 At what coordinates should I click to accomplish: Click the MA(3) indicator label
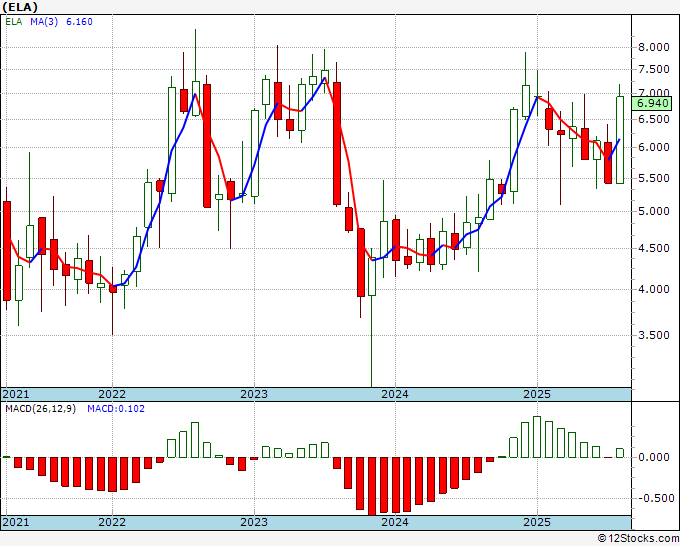coord(44,22)
